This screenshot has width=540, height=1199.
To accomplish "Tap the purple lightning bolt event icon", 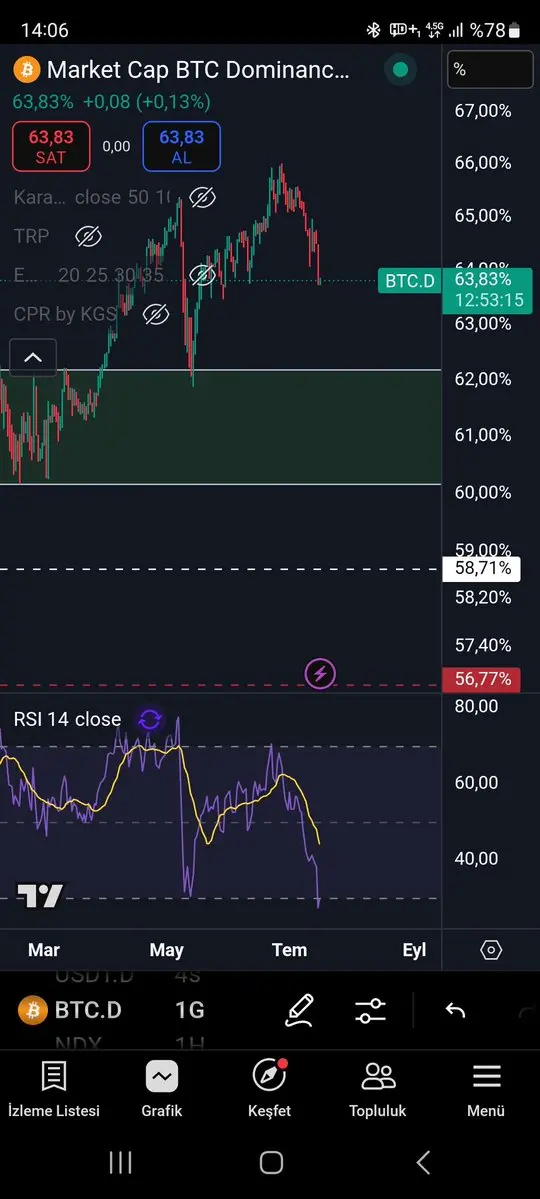I will coord(320,674).
